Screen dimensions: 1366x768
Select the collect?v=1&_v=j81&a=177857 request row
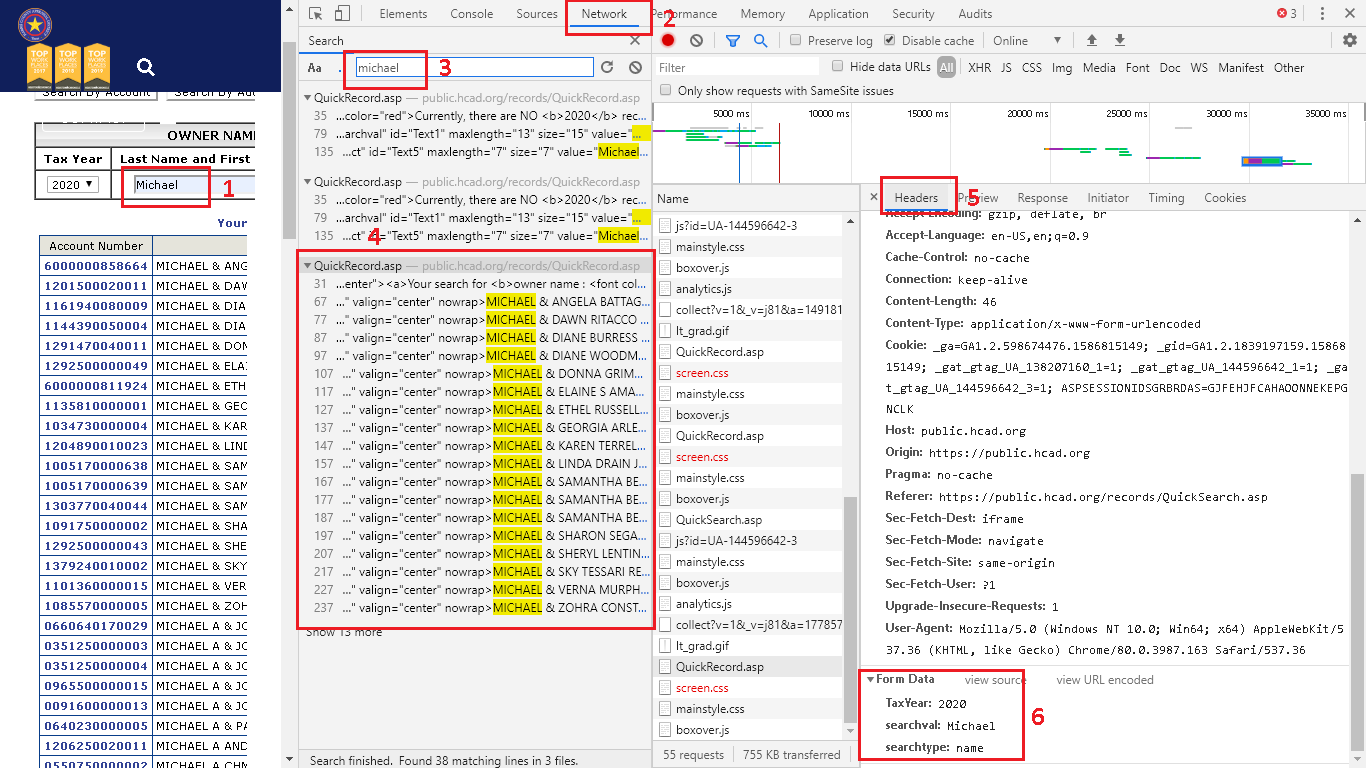pyautogui.click(x=748, y=625)
